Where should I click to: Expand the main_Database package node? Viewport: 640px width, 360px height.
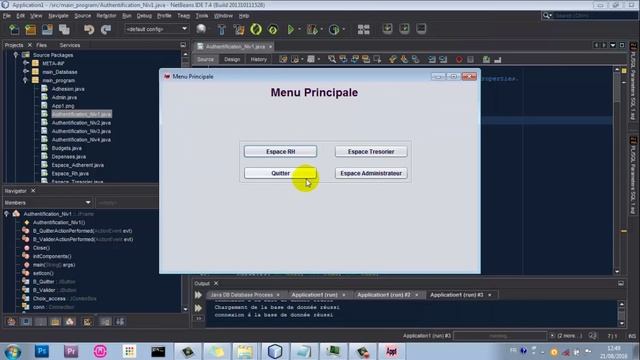[25, 72]
